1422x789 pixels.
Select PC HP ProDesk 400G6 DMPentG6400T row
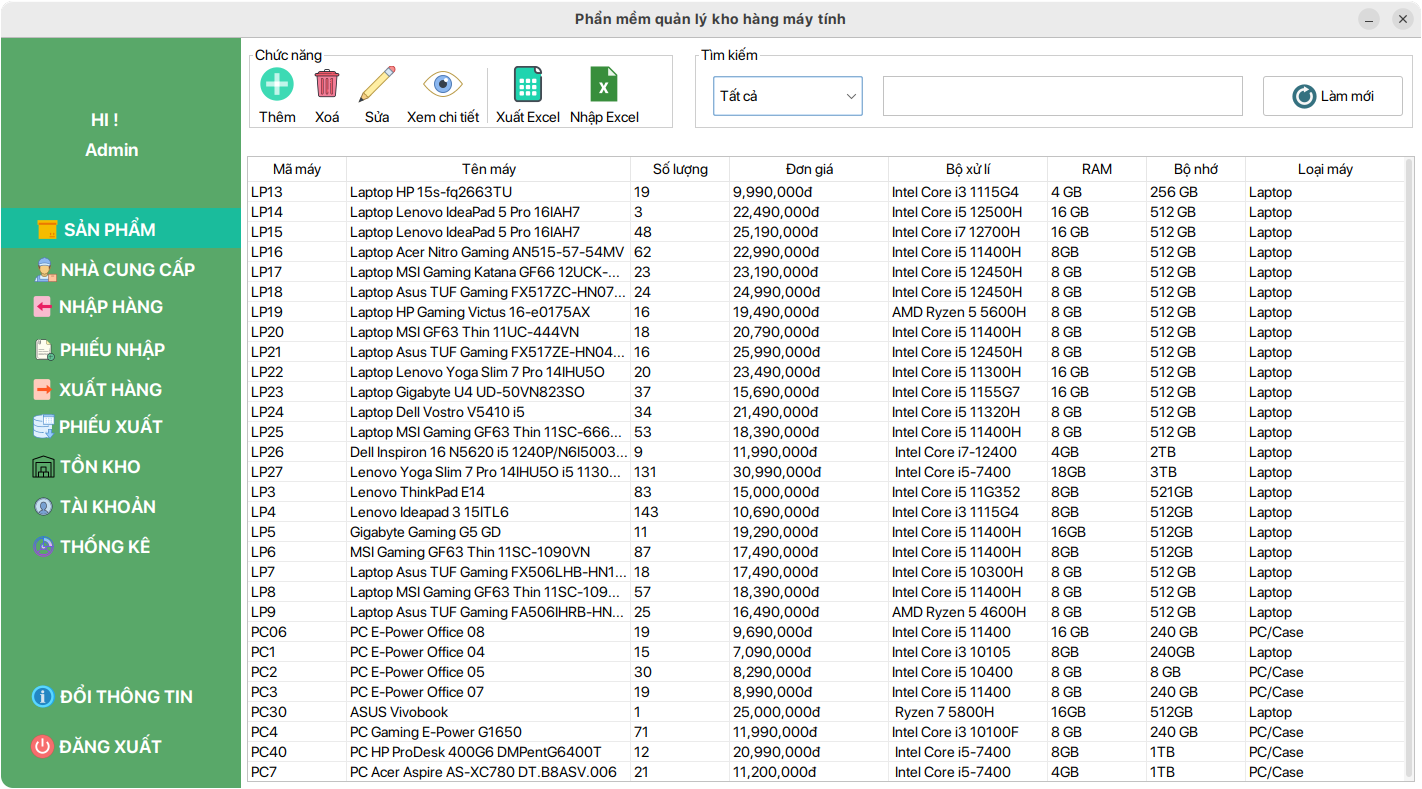(x=826, y=752)
